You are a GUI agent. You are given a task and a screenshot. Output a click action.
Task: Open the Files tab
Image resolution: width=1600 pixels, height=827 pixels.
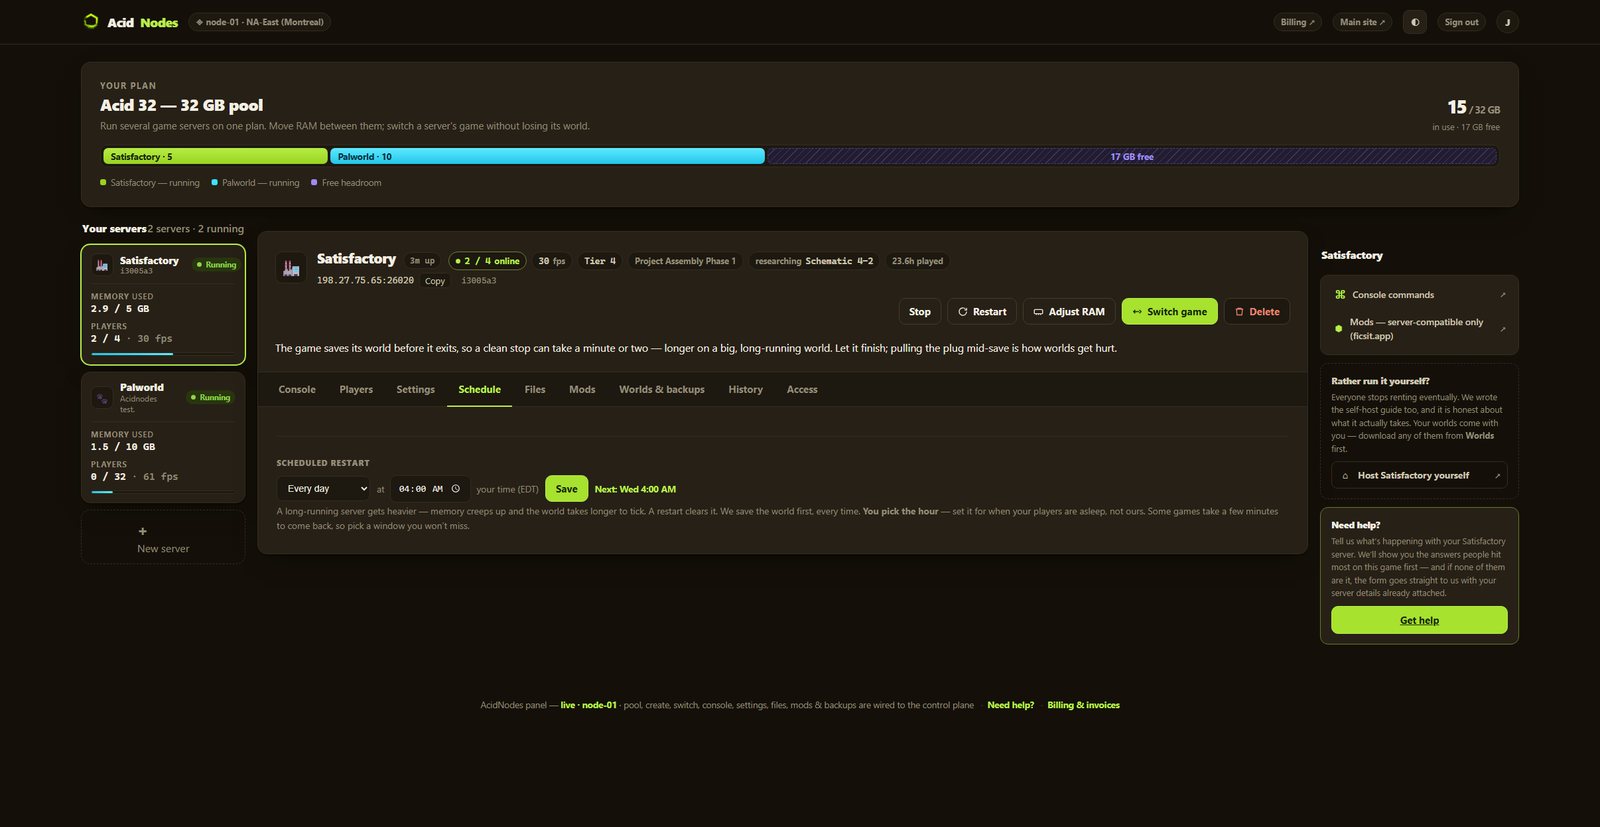535,390
